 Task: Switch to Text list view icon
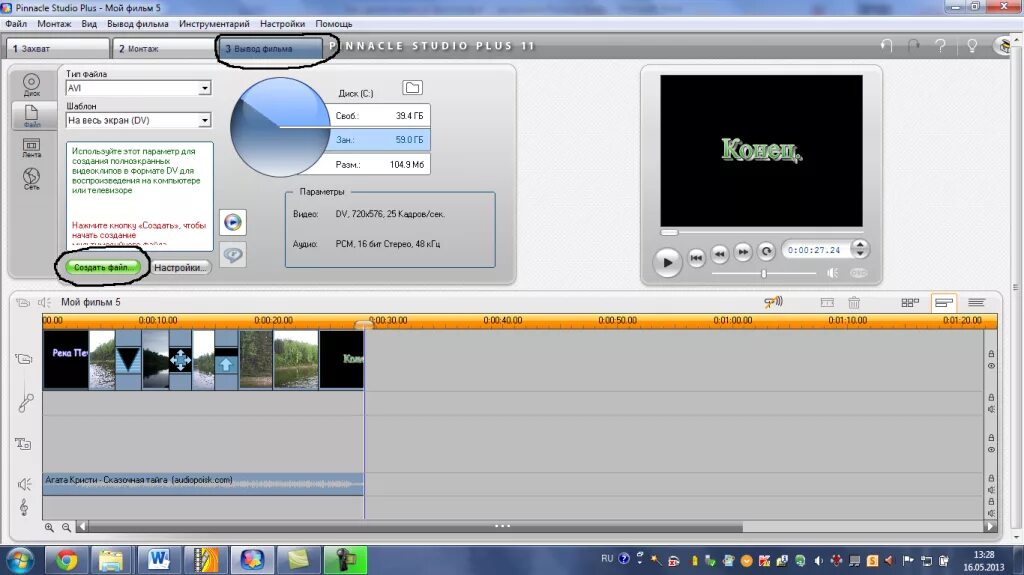pos(976,303)
